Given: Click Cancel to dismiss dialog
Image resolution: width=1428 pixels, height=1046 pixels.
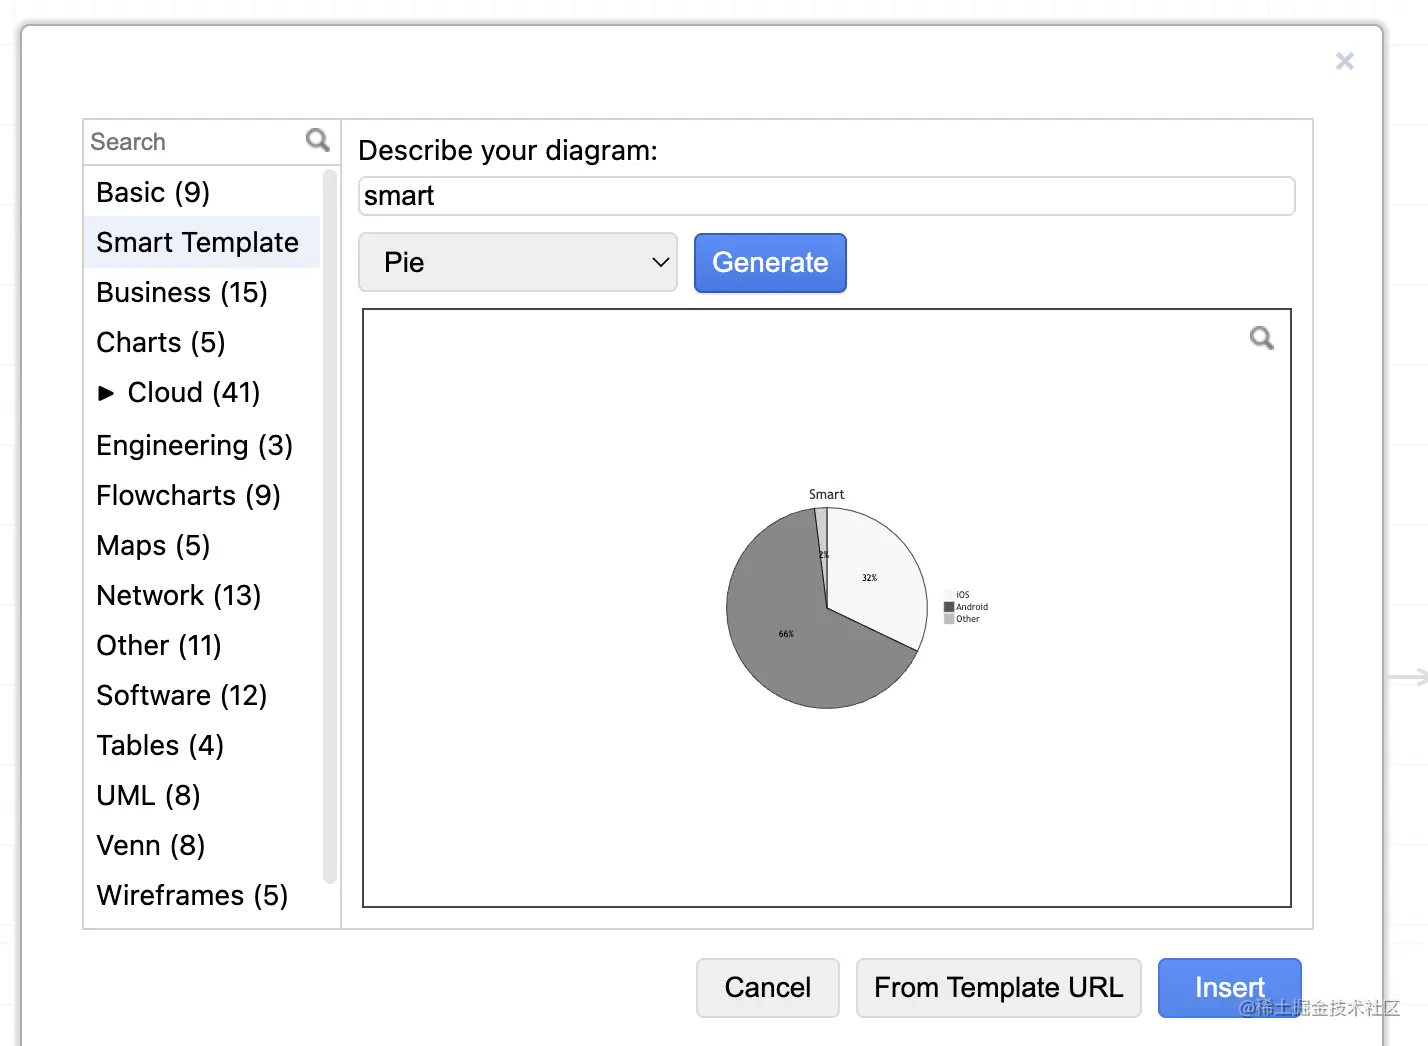Looking at the screenshot, I should 767,987.
